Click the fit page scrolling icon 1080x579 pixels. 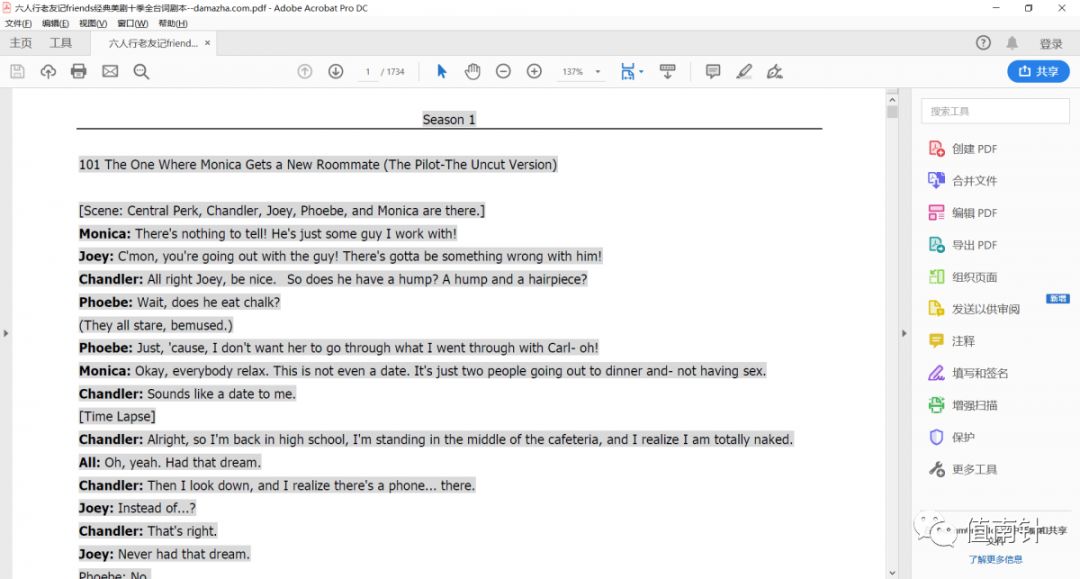coord(627,72)
